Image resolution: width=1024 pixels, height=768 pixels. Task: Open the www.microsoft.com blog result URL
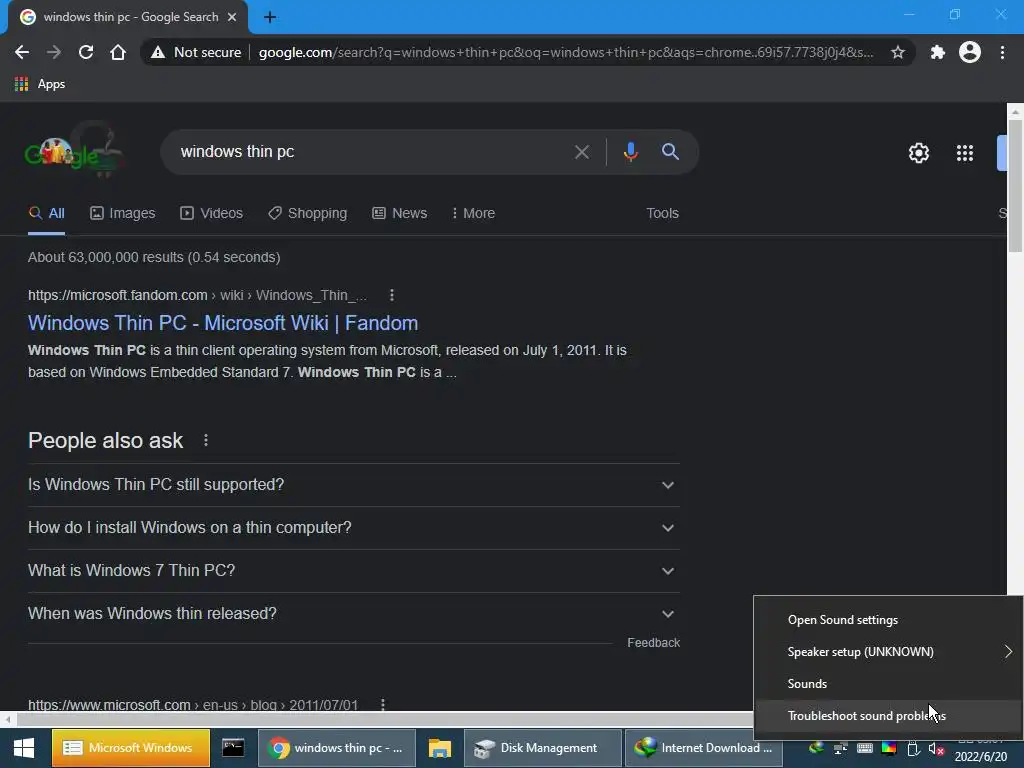click(193, 705)
